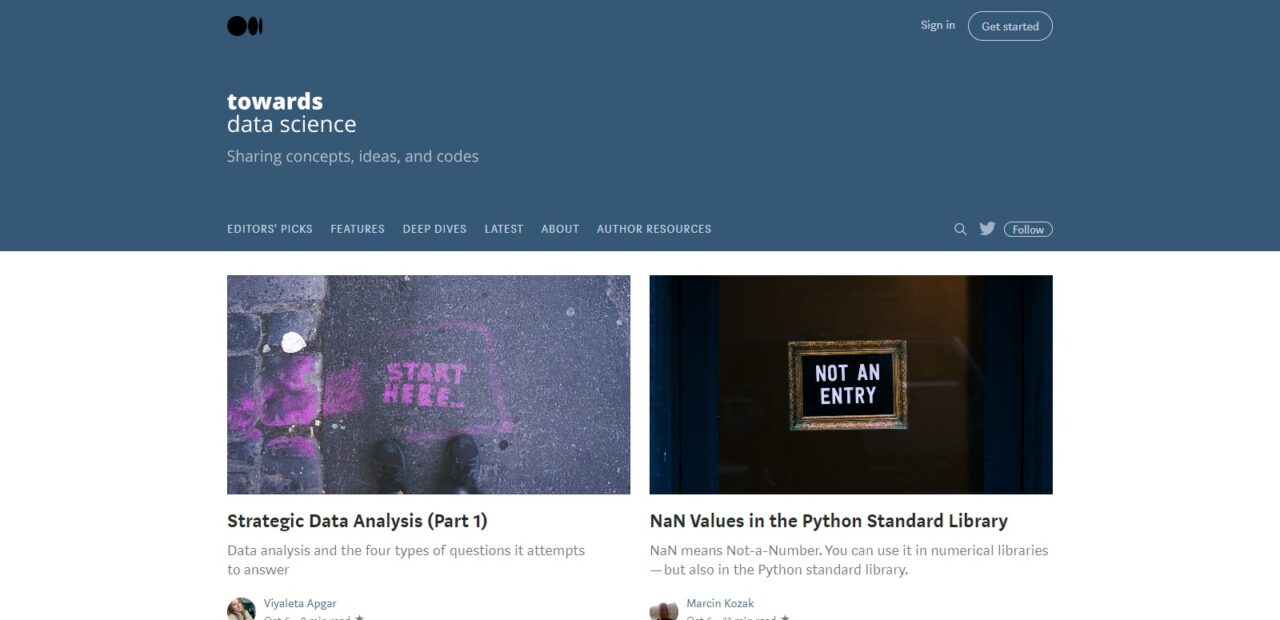Click Marcin Kozak's avatar image
The width and height of the screenshot is (1280, 620).
coord(664,608)
